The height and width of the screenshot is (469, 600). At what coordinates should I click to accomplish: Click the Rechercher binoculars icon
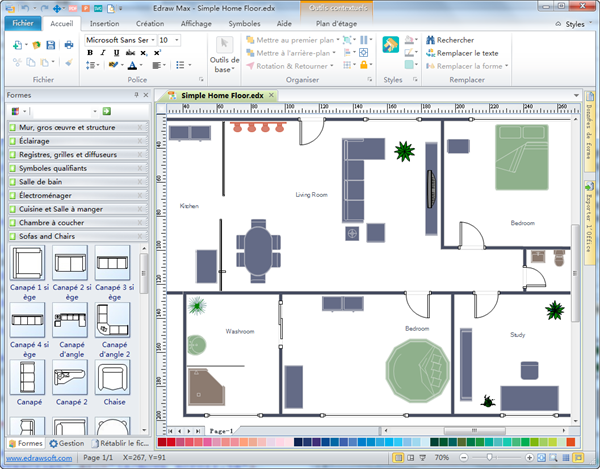click(x=429, y=40)
